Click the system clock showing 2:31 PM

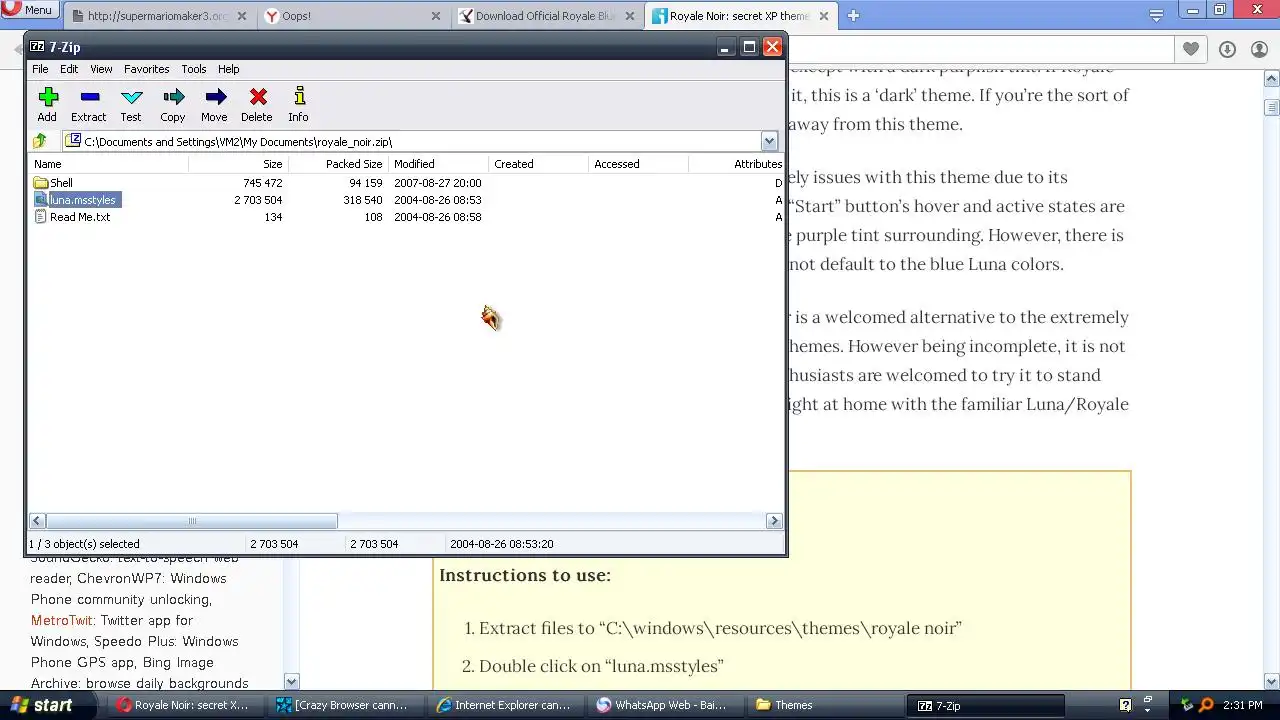[1242, 705]
